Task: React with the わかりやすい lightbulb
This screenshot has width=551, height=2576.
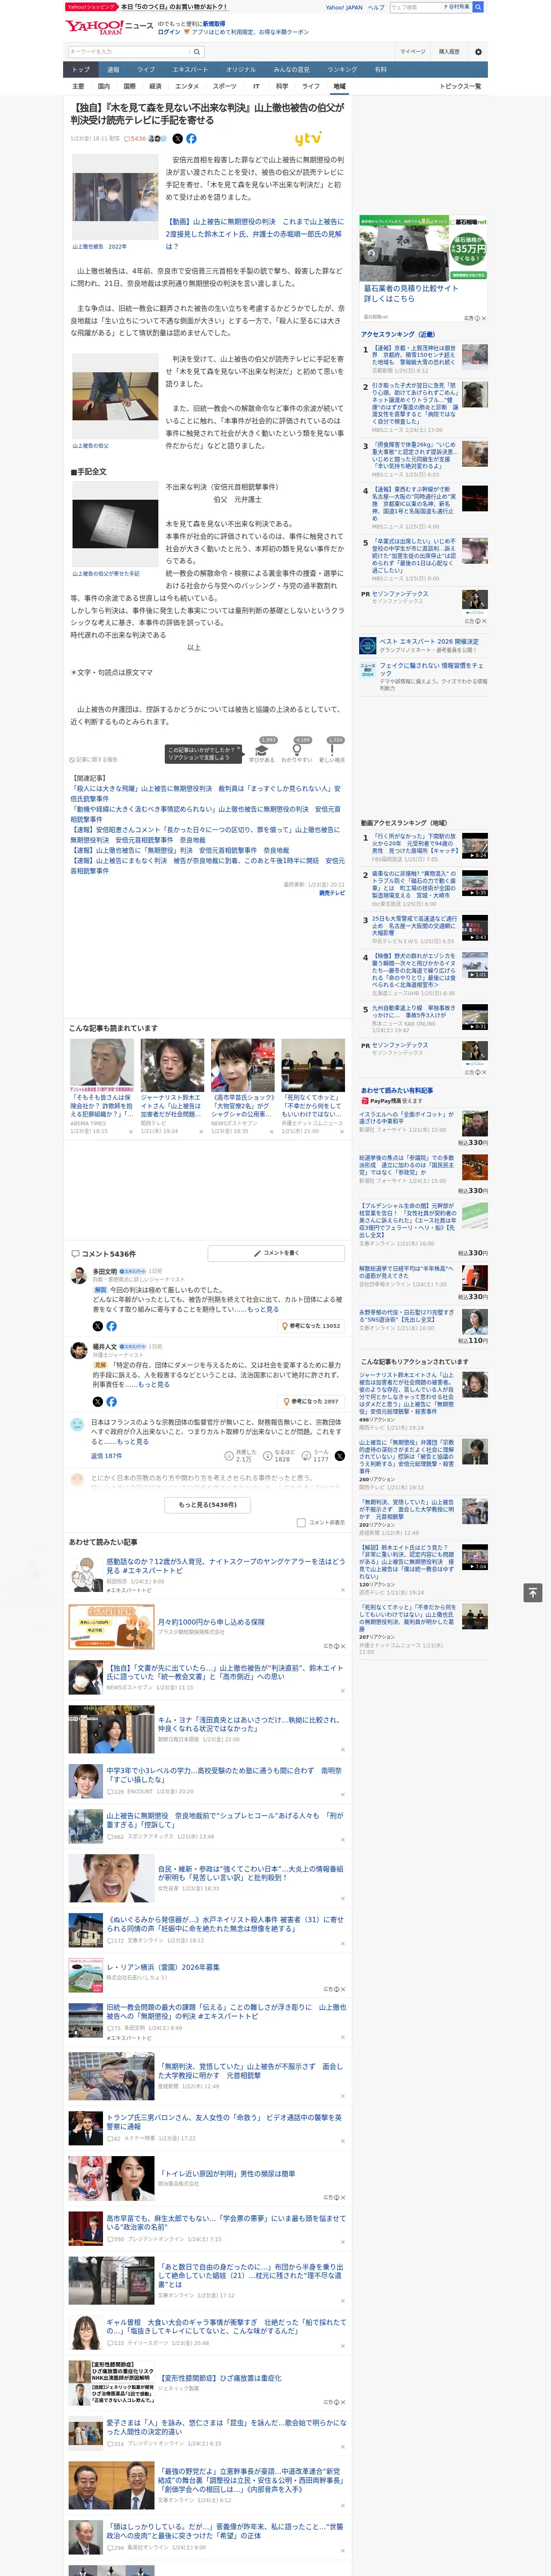Action: 297,751
